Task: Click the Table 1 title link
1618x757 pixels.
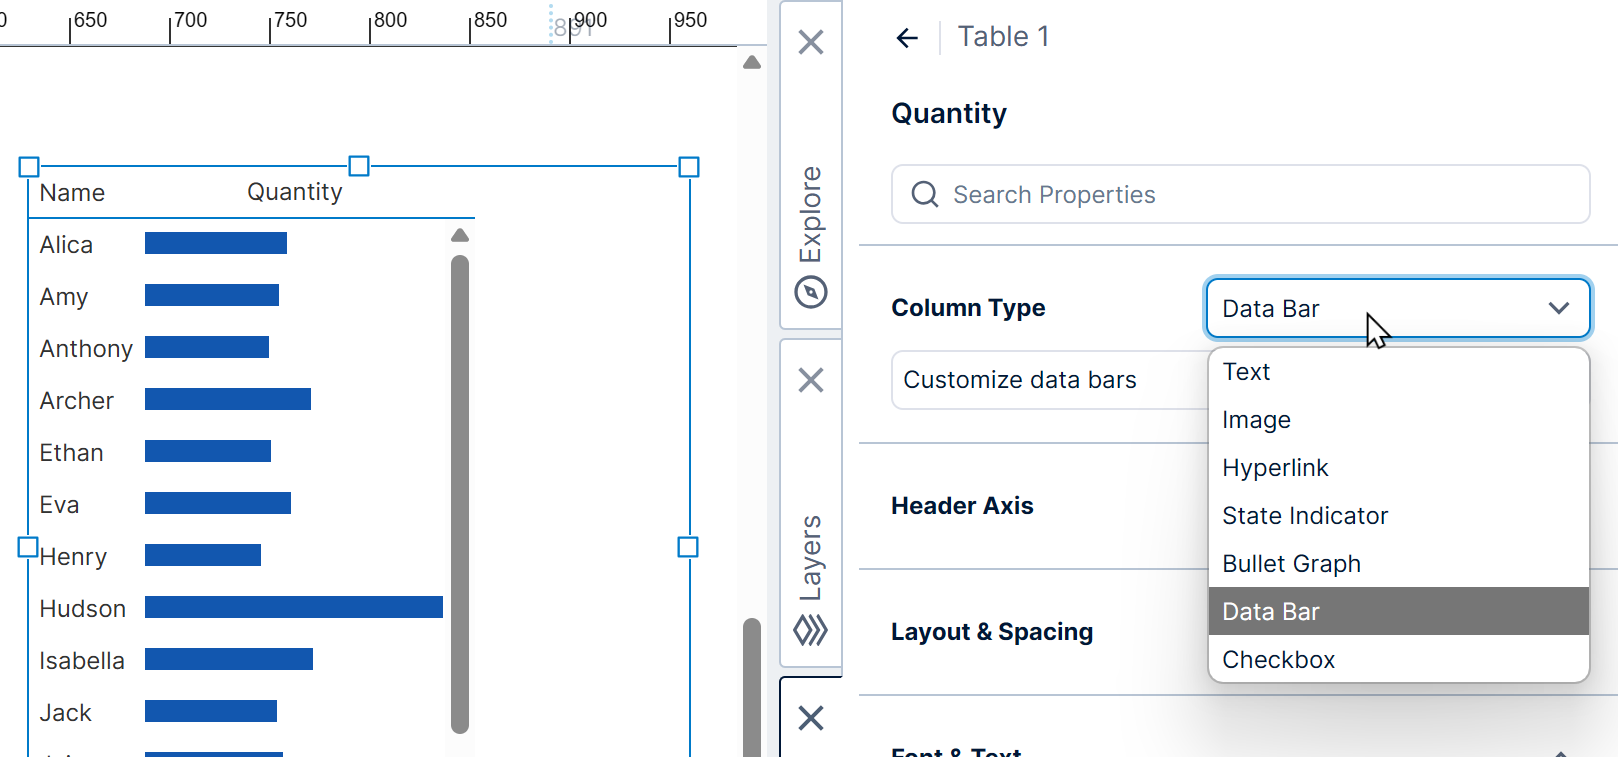Action: (1003, 36)
